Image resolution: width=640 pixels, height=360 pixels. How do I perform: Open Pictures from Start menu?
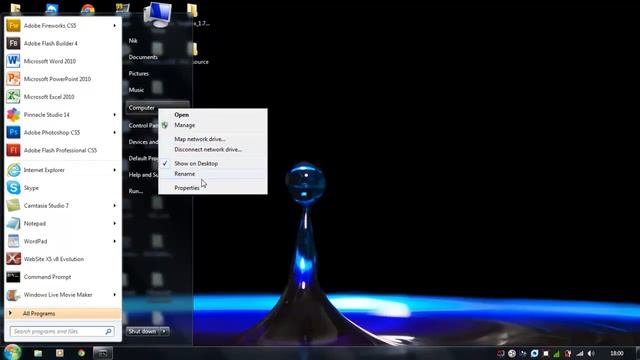click(139, 73)
